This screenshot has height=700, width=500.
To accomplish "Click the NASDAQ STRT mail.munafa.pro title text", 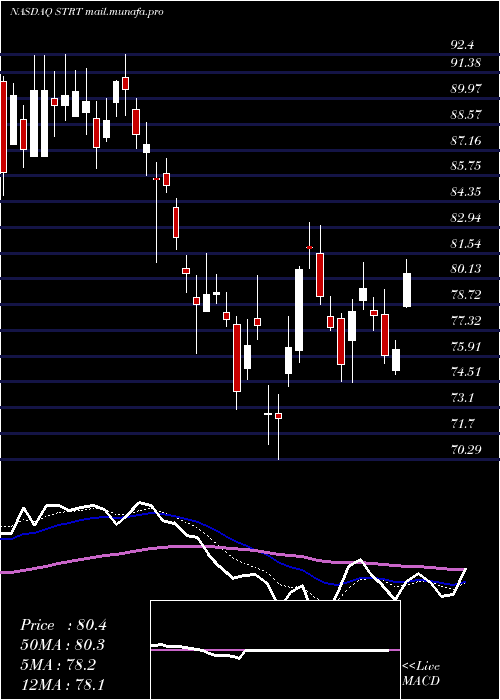I will coord(87,12).
